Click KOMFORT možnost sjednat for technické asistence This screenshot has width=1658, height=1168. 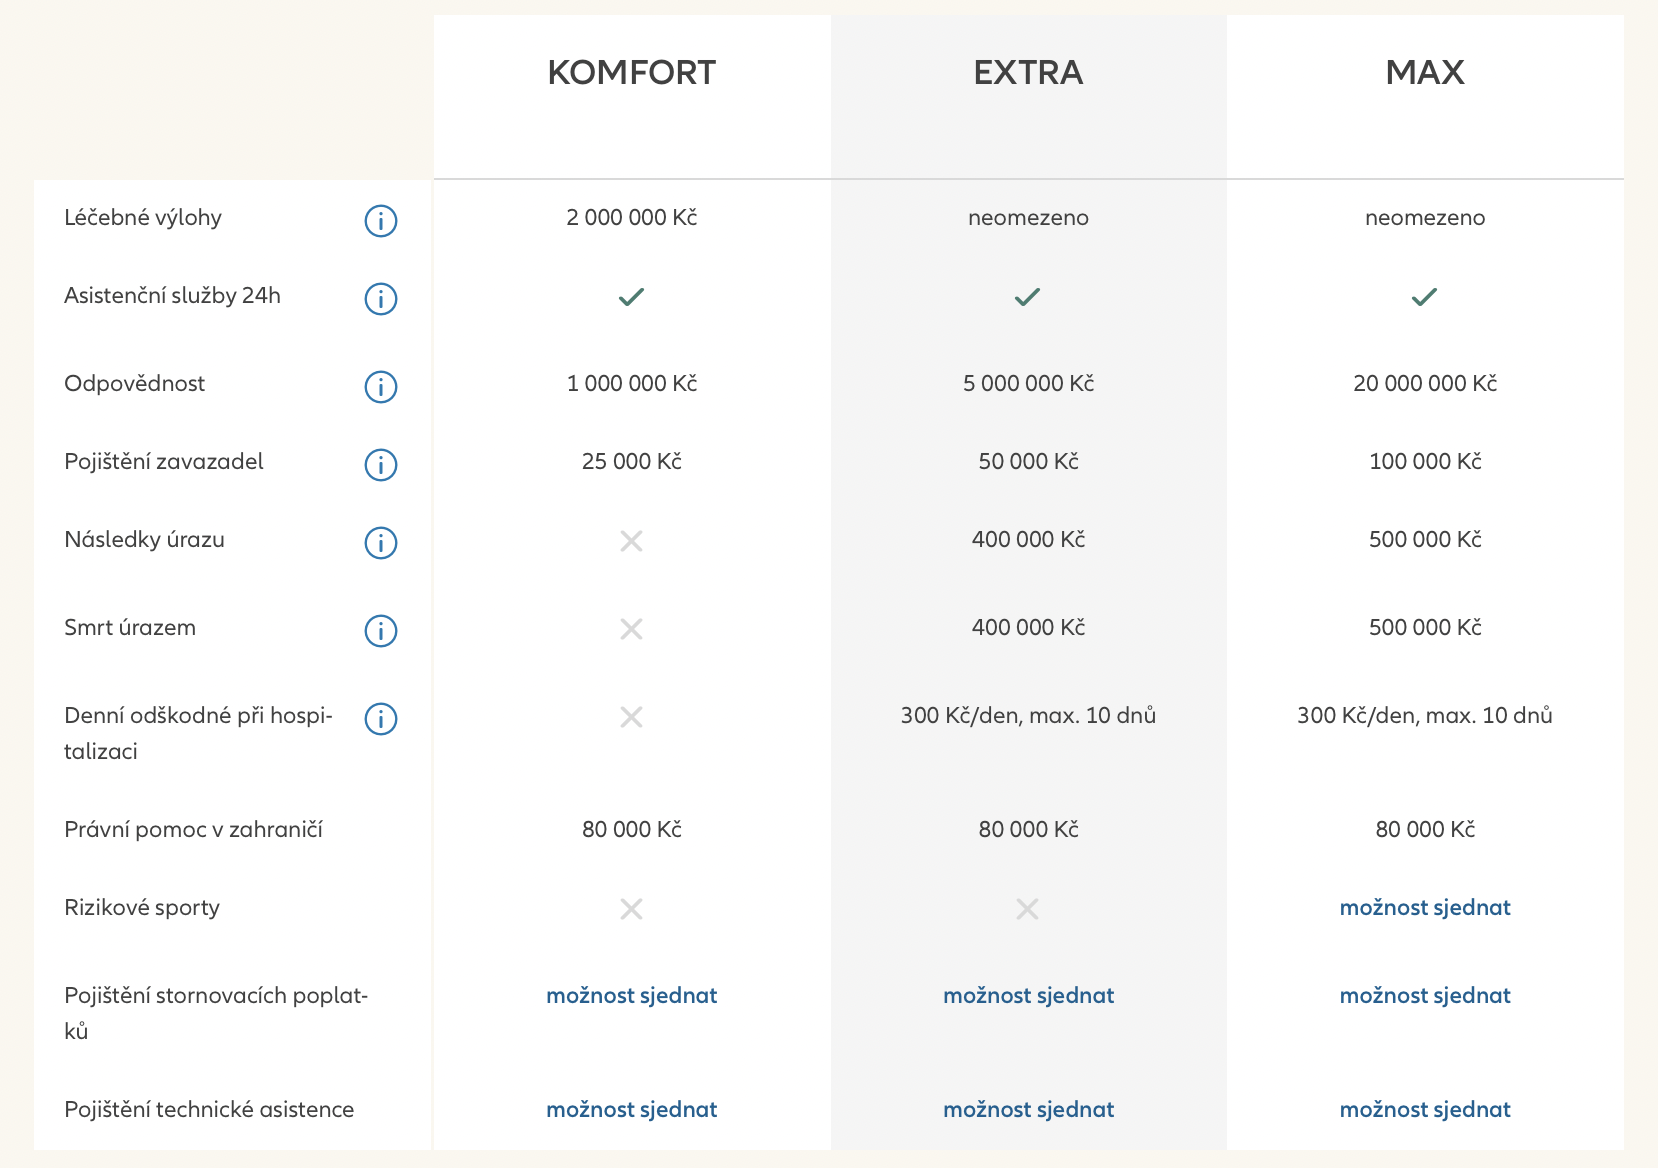pyautogui.click(x=631, y=1110)
